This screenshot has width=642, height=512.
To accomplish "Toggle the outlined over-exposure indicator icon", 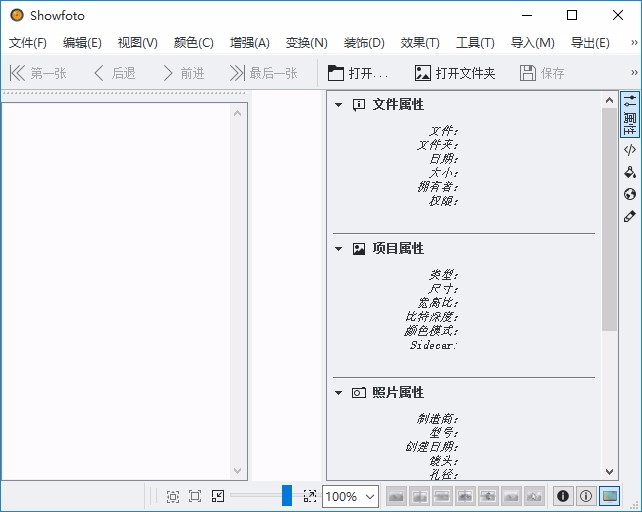I will tap(586, 496).
